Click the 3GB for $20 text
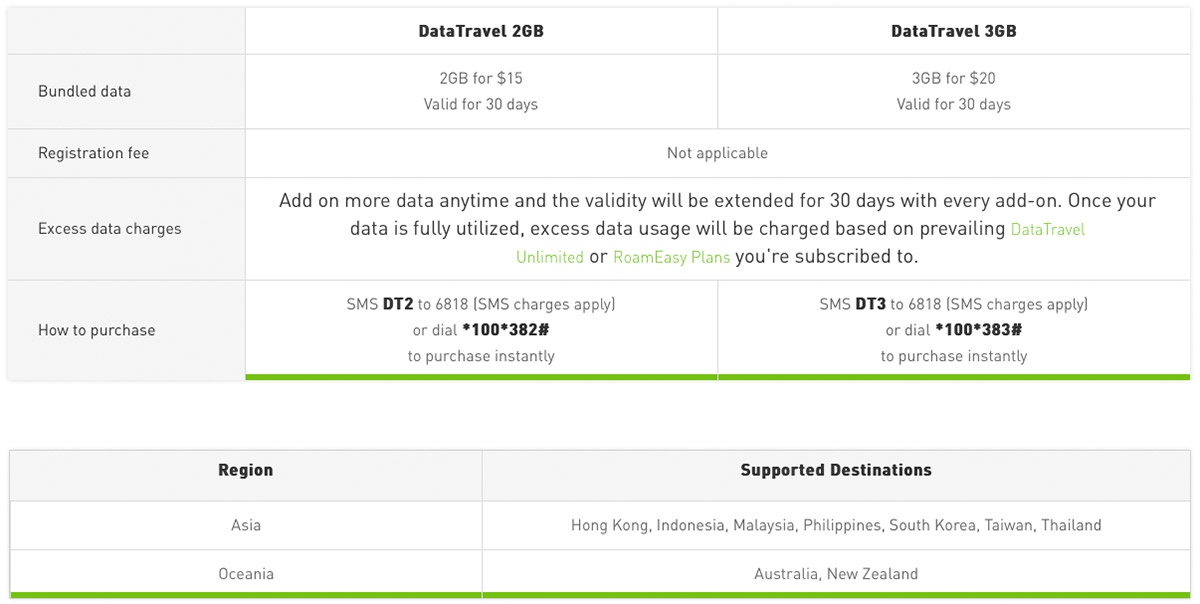Viewport: 1200px width, 604px height. [953, 78]
